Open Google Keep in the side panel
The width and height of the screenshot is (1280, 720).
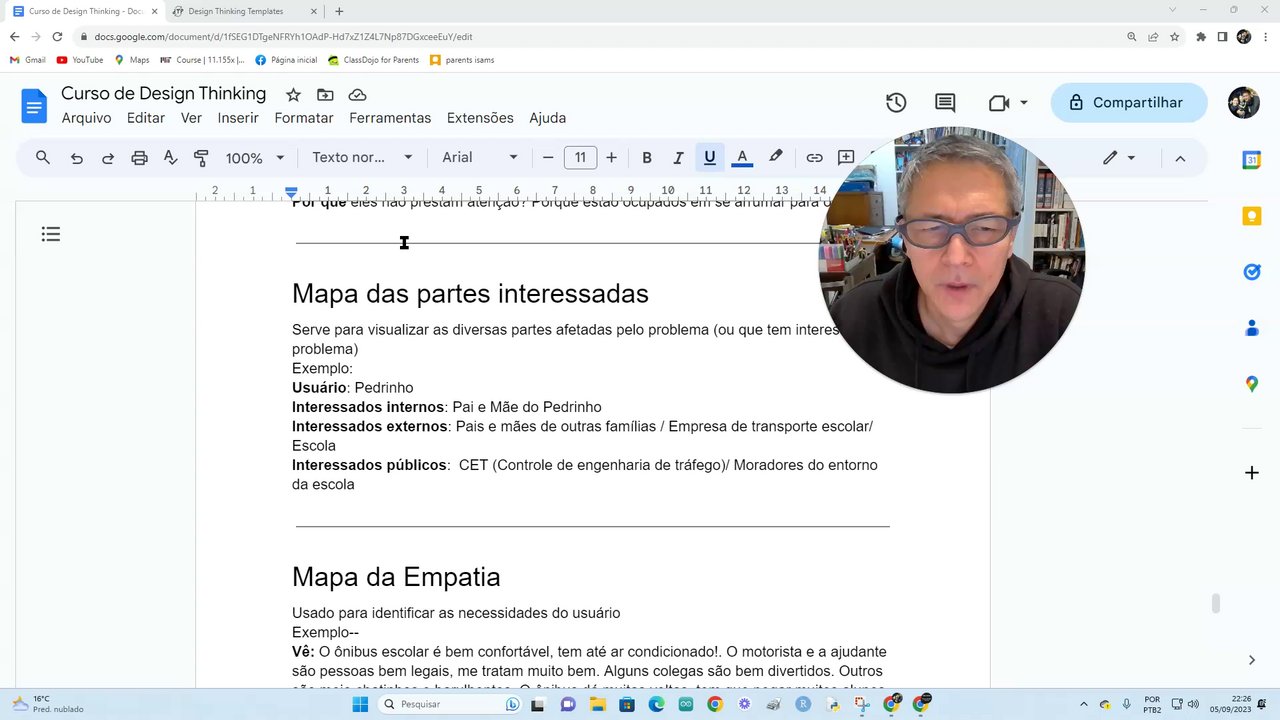(1252, 216)
